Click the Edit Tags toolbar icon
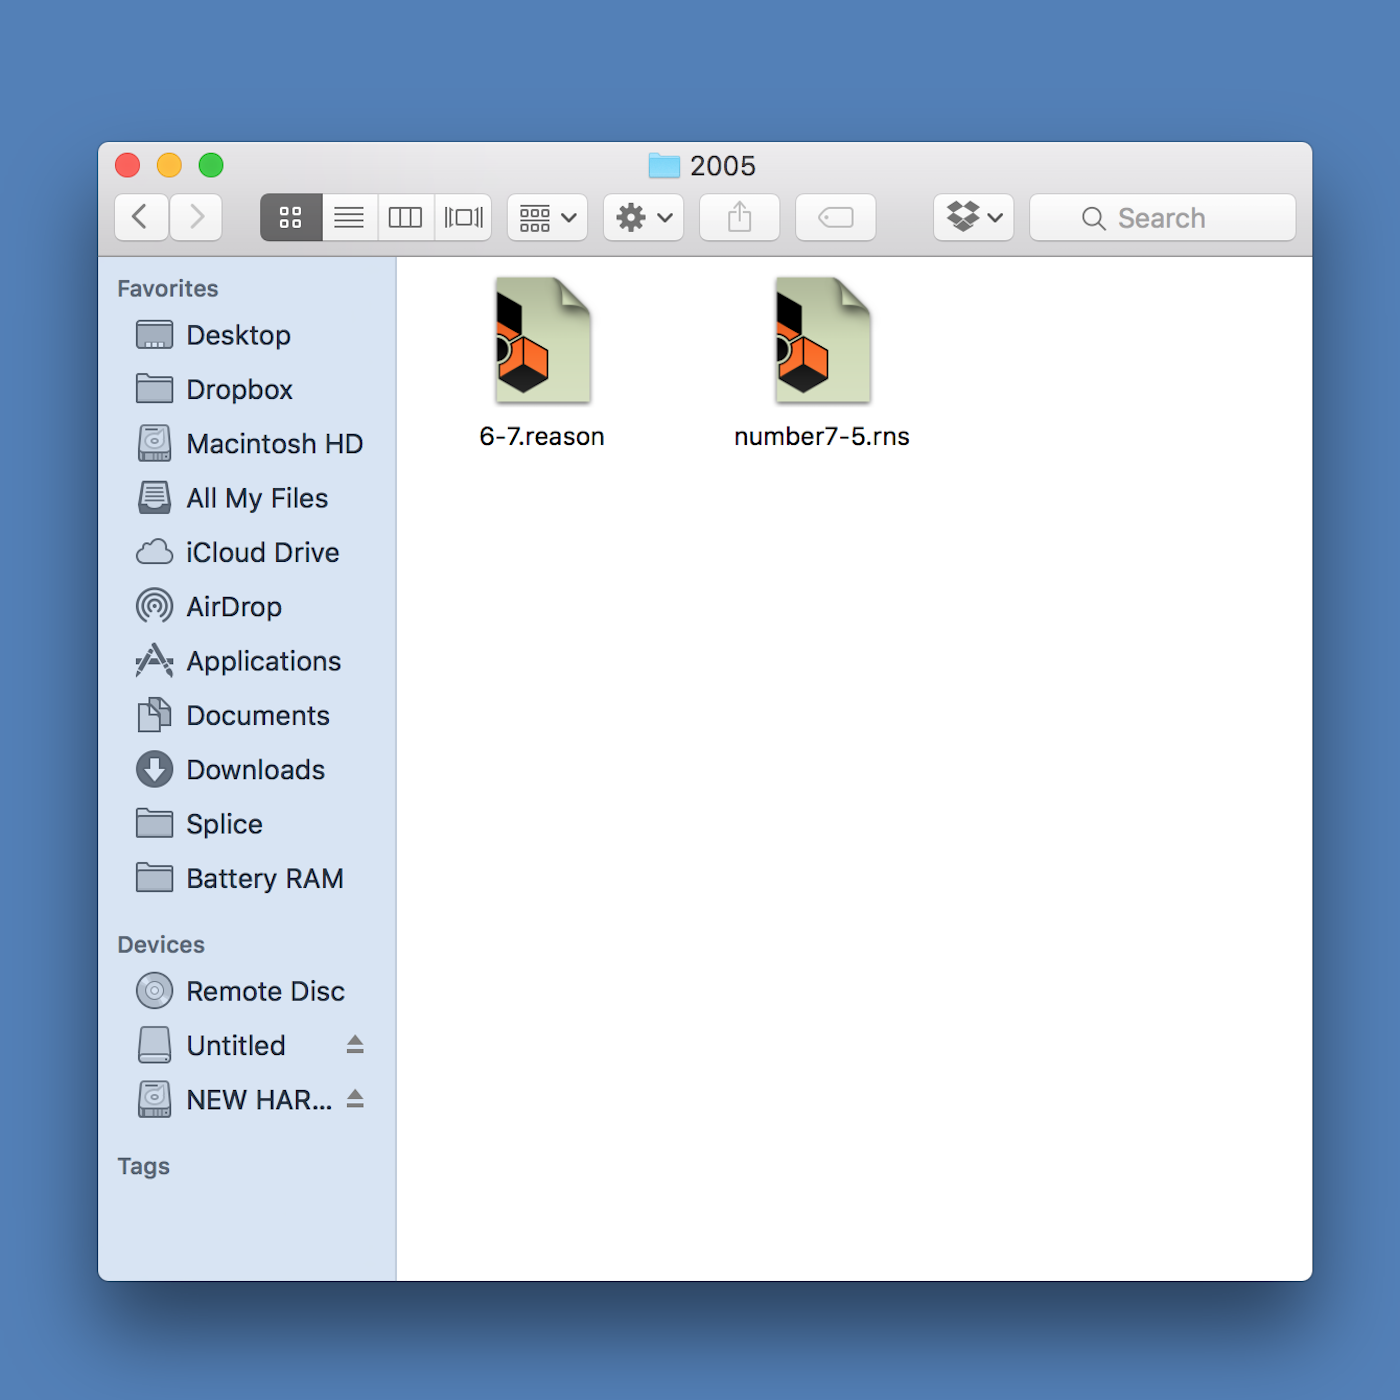Image resolution: width=1400 pixels, height=1400 pixels. (835, 217)
